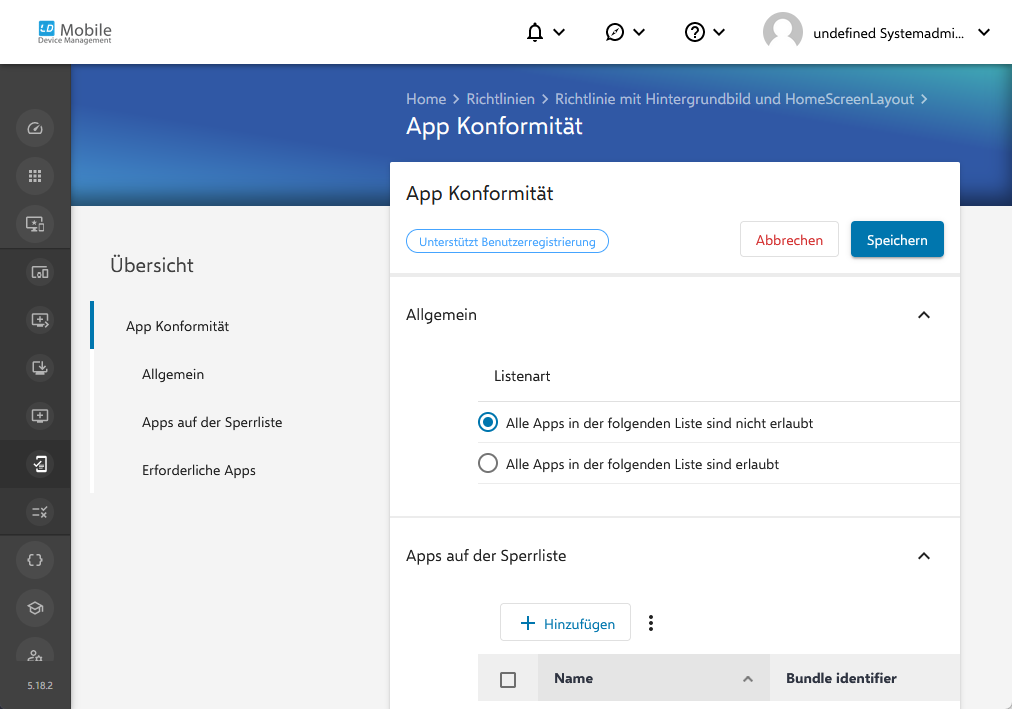The height and width of the screenshot is (709, 1012).
Task: Select Apps auf der Sperrliste in overview
Action: pos(212,423)
